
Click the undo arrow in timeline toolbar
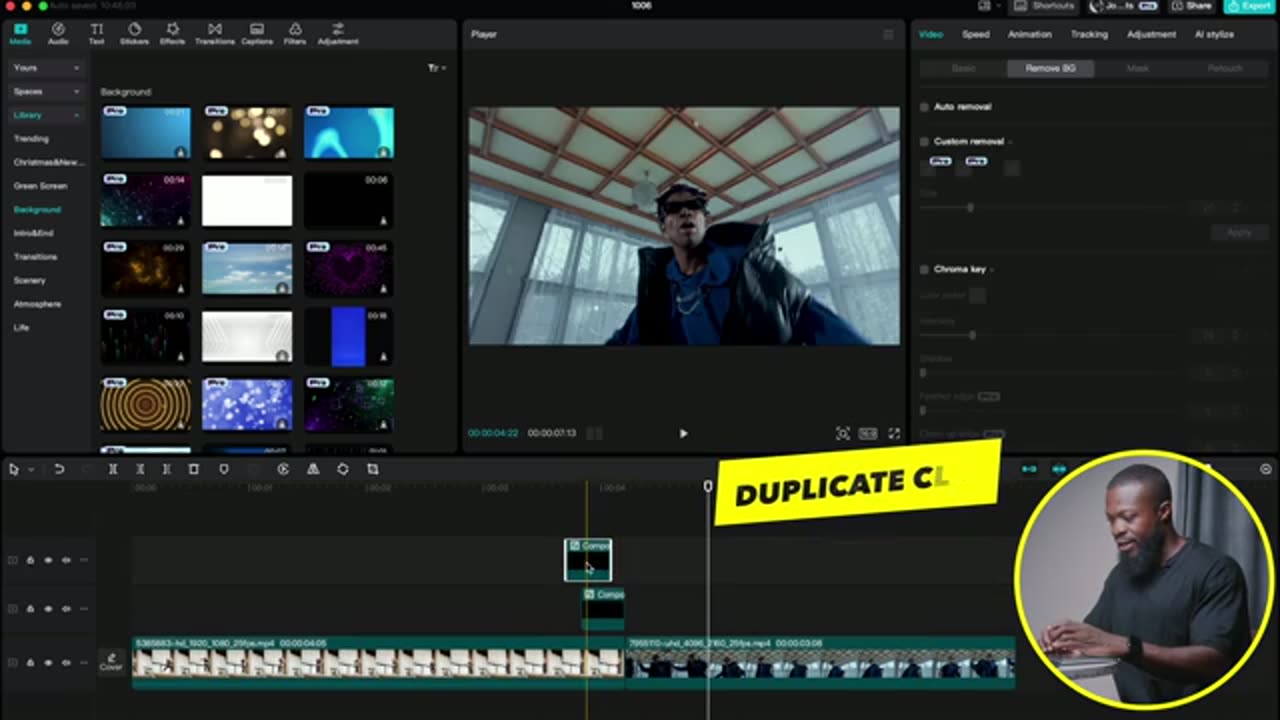pyautogui.click(x=59, y=469)
